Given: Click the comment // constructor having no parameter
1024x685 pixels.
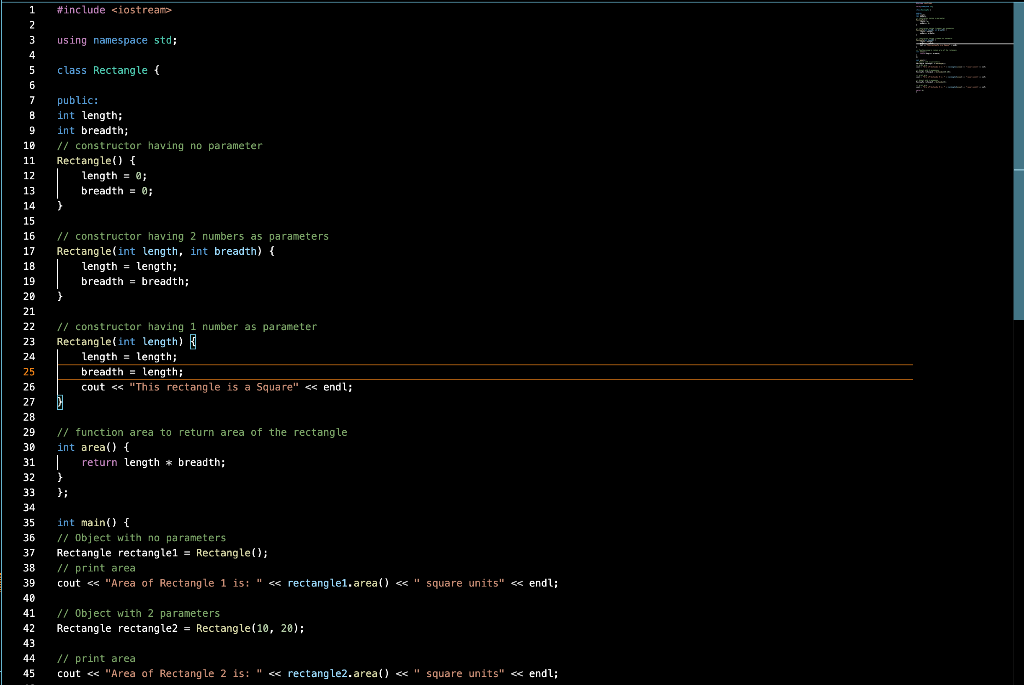Looking at the screenshot, I should pos(160,145).
